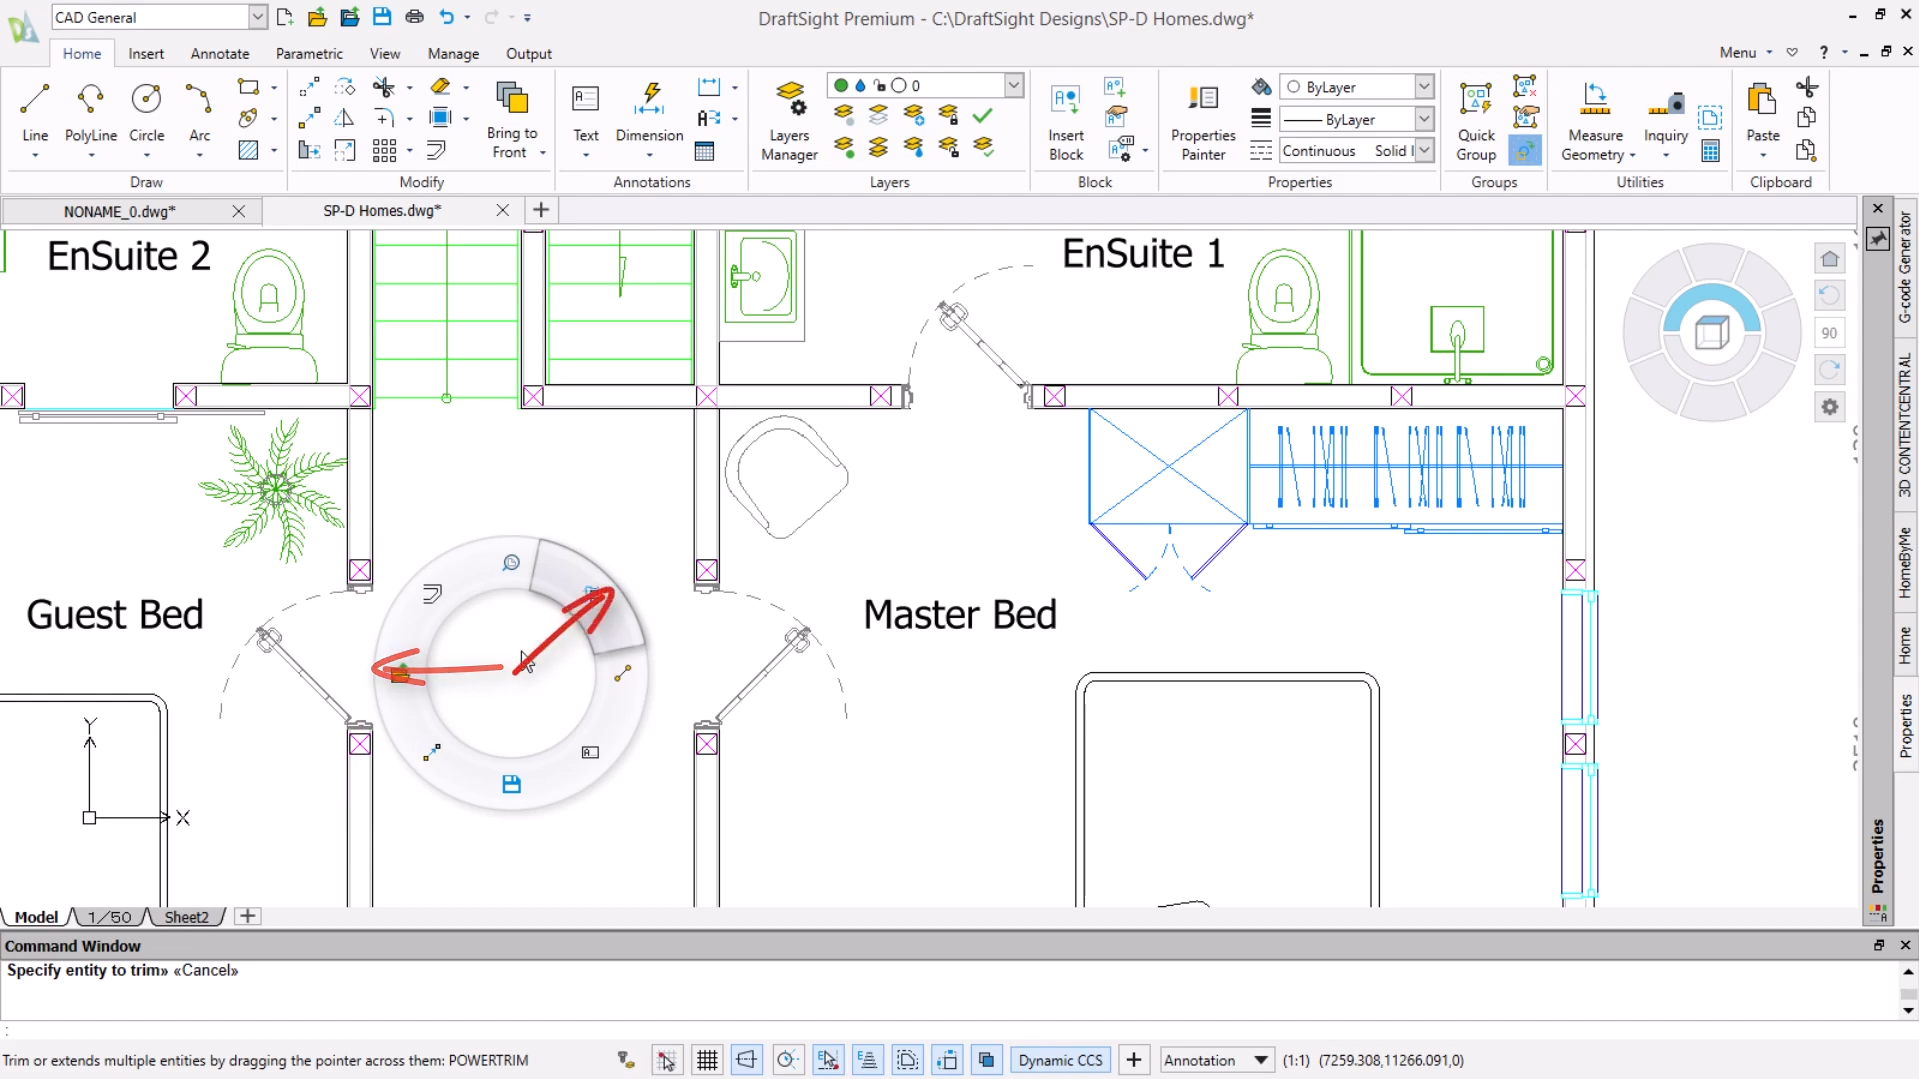Viewport: 1919px width, 1079px height.
Task: Open the Annotate ribbon tab
Action: [220, 54]
